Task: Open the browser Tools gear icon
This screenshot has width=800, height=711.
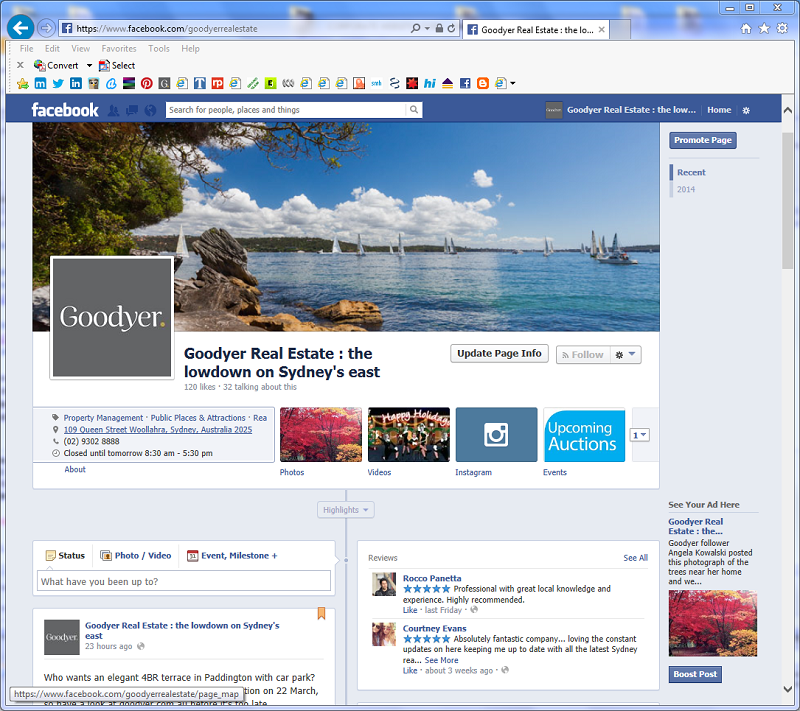Action: 782,29
